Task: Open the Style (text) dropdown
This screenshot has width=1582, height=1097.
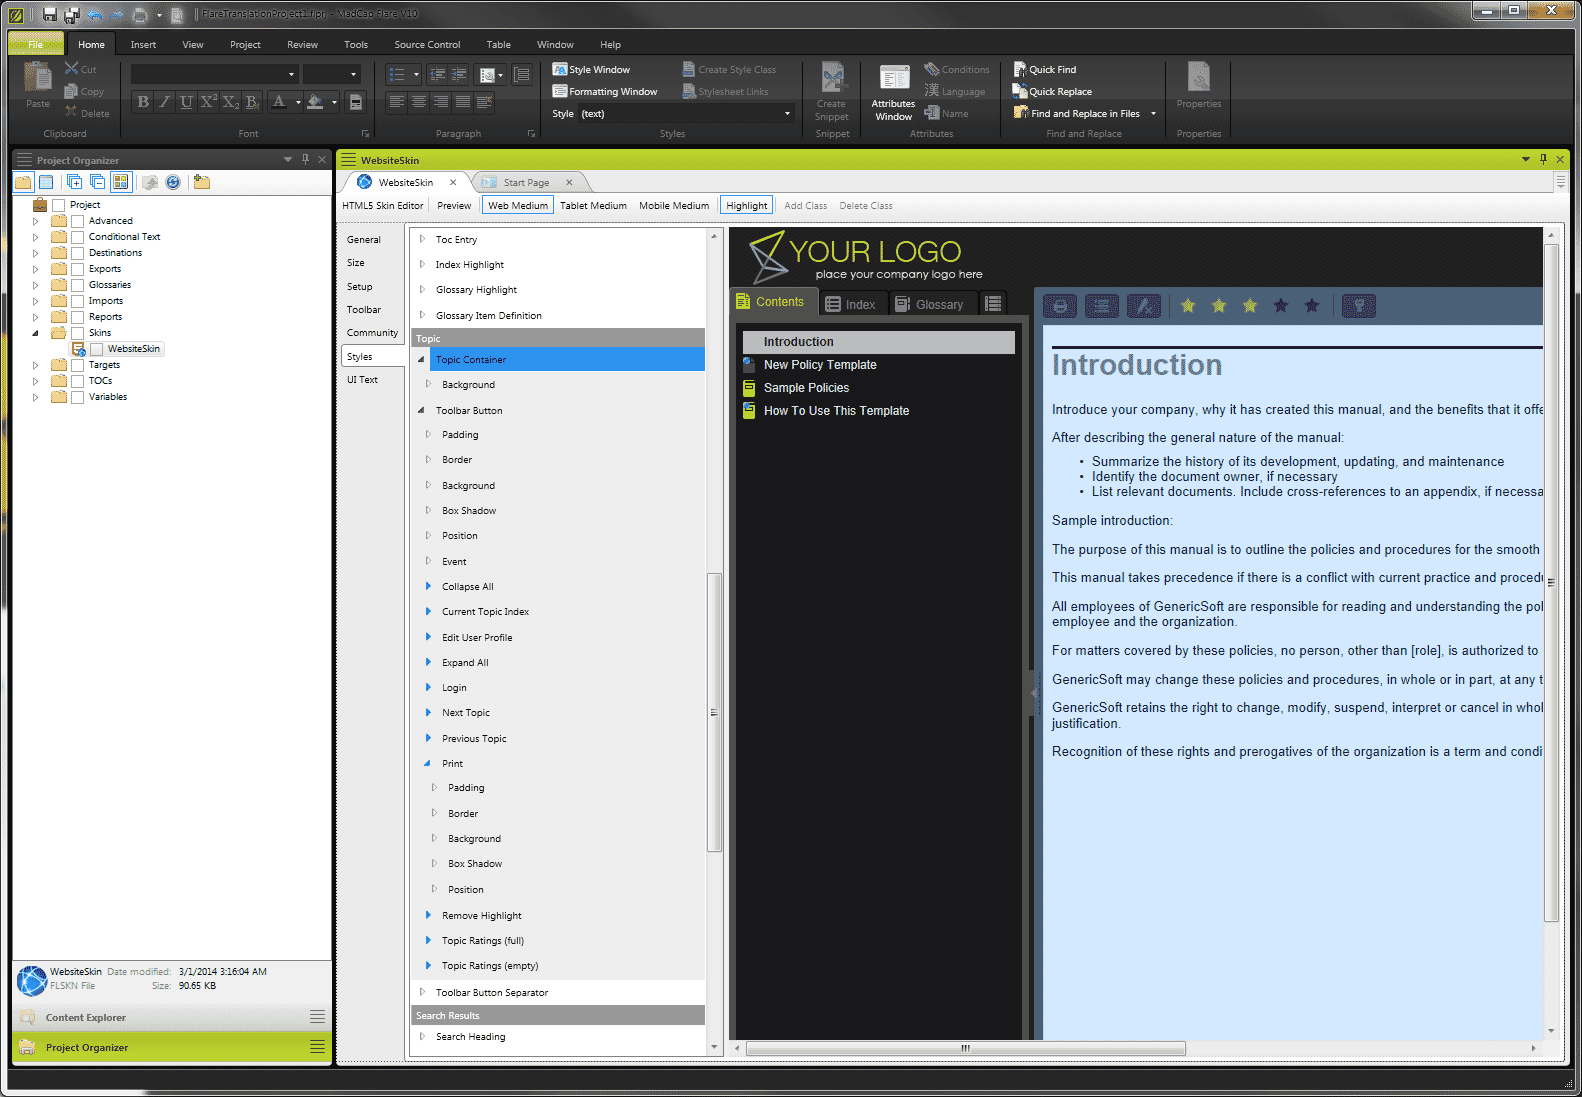Action: [787, 114]
